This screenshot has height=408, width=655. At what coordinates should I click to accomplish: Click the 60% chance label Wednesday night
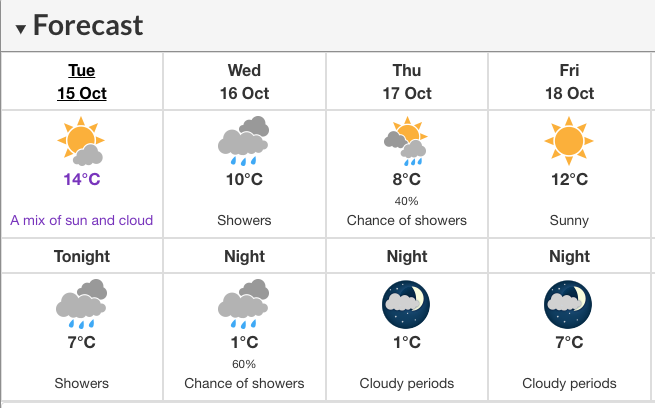tap(244, 364)
